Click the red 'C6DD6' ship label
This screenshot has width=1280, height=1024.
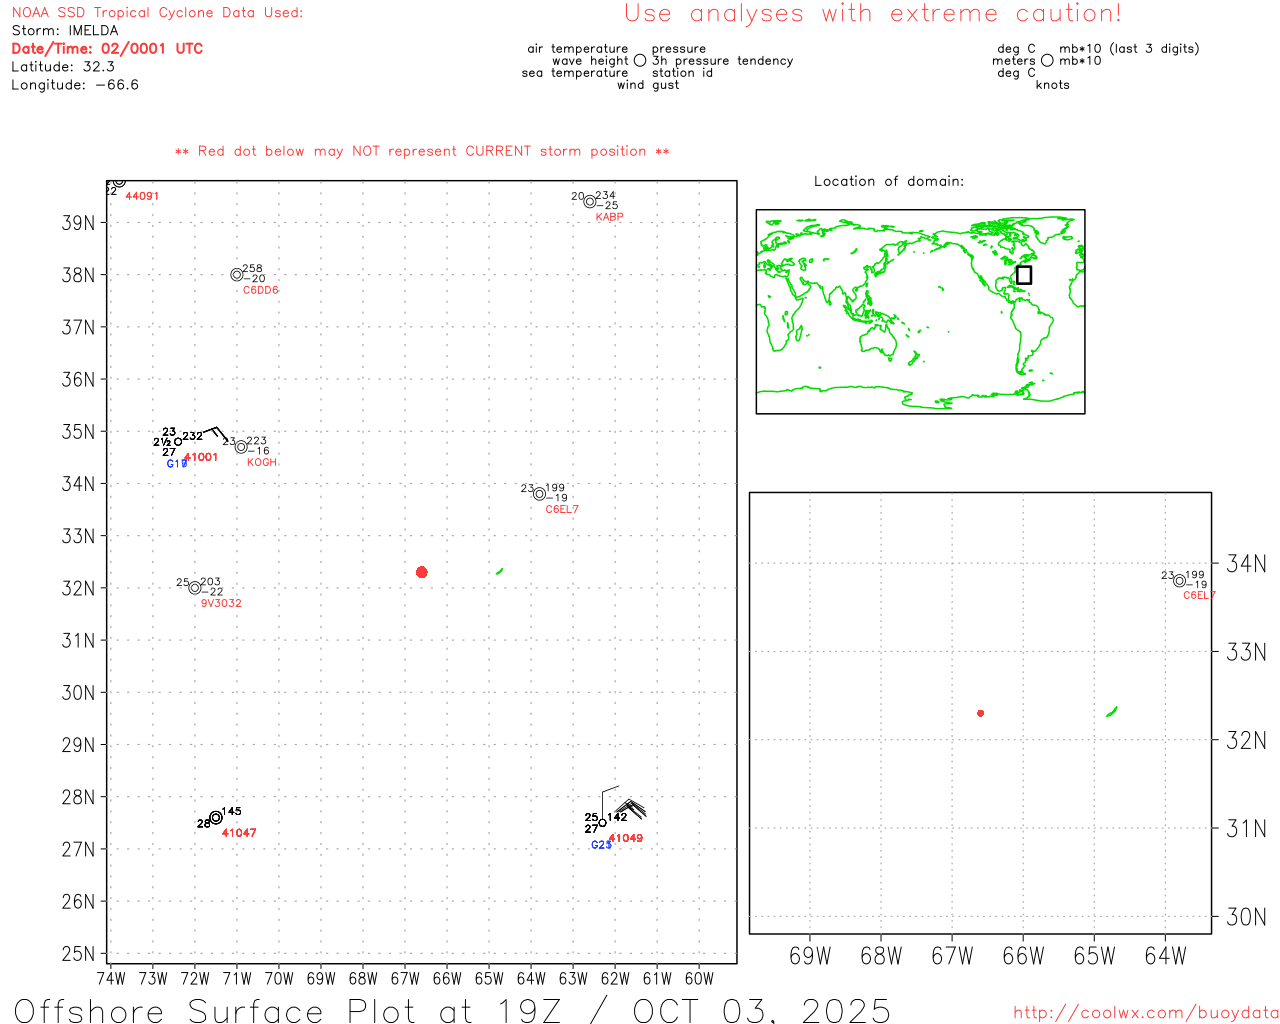point(261,290)
